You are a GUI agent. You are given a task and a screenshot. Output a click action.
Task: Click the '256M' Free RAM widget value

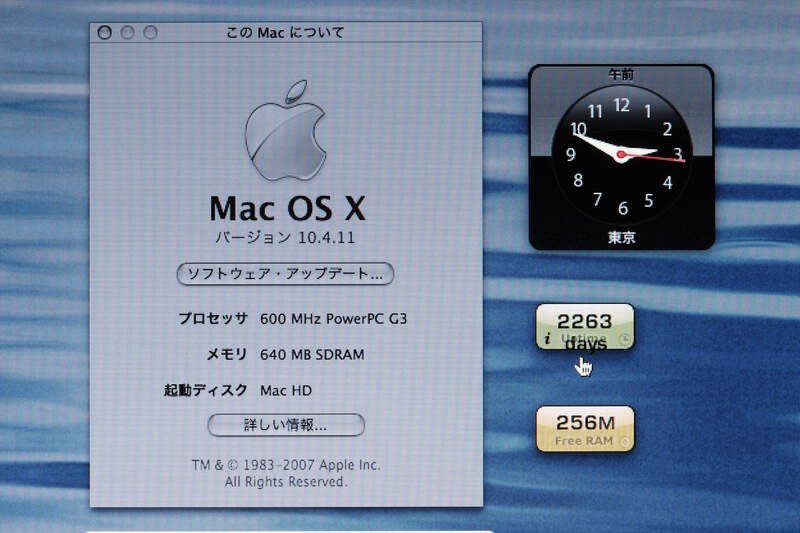[x=585, y=423]
